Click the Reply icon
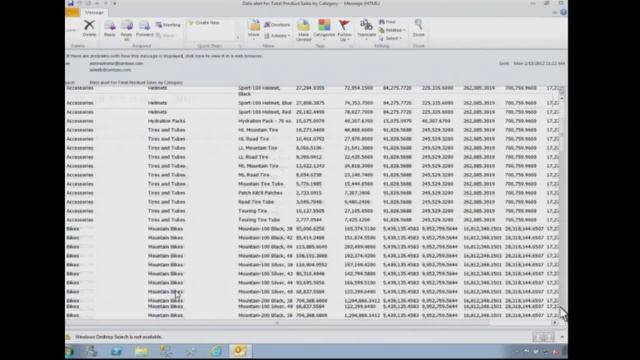The width and height of the screenshot is (640, 360). [x=109, y=28]
